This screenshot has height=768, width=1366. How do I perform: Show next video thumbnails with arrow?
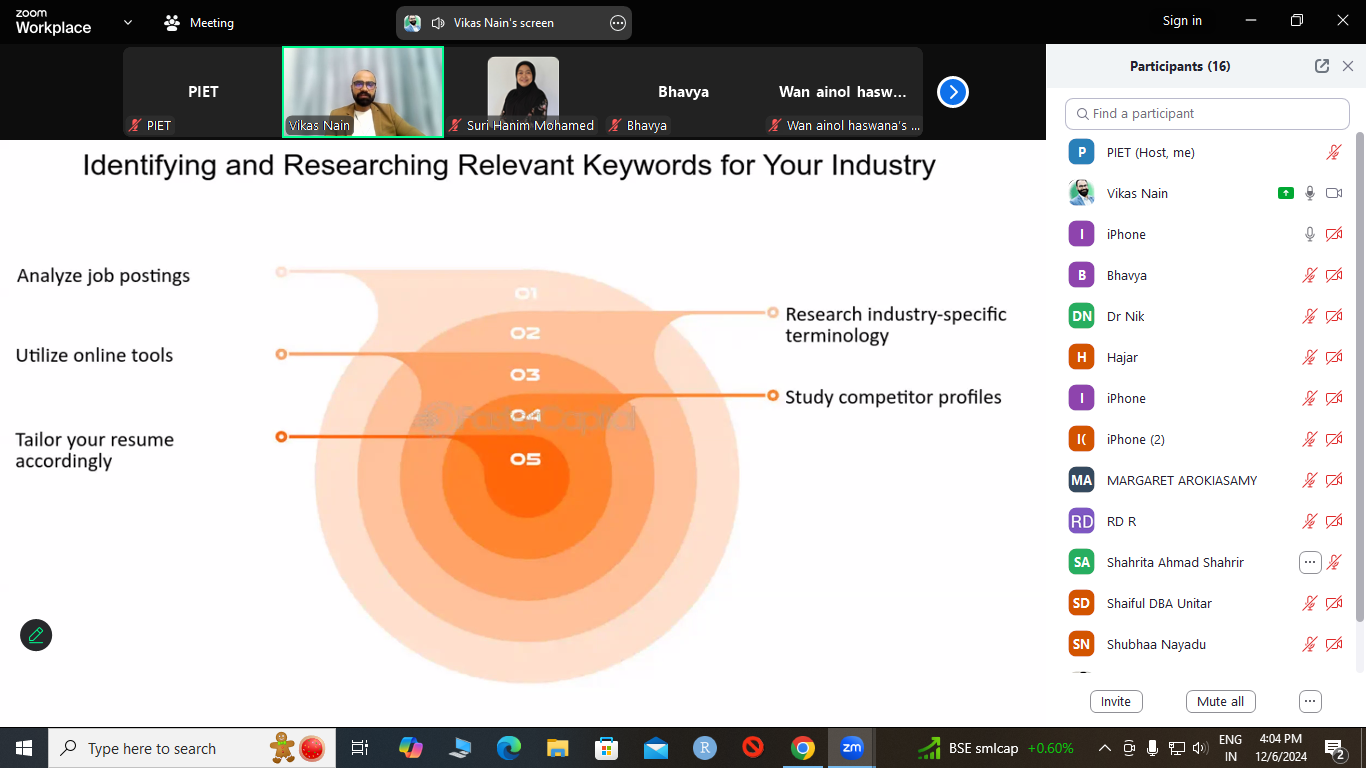click(952, 92)
